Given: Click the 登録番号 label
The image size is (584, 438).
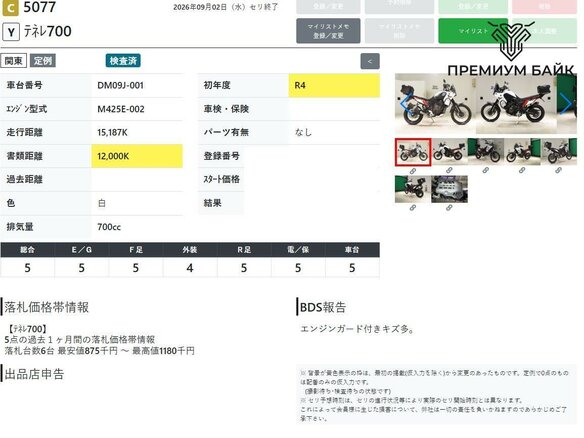Looking at the screenshot, I should (222, 156).
